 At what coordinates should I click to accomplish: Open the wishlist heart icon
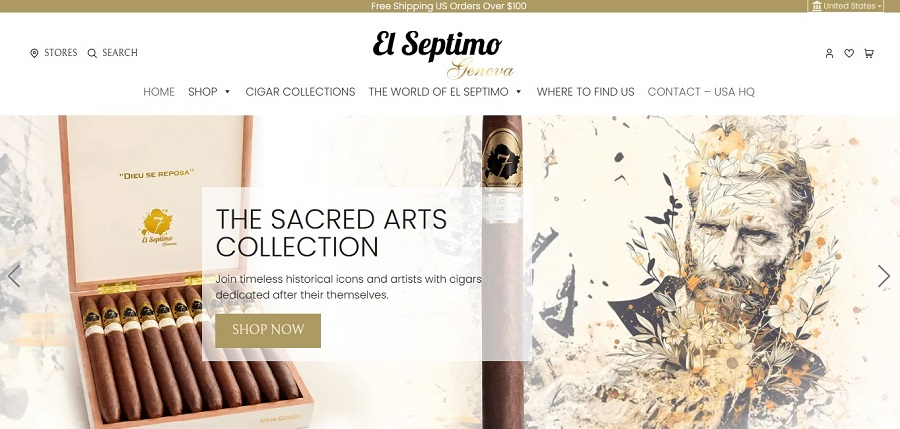(849, 53)
